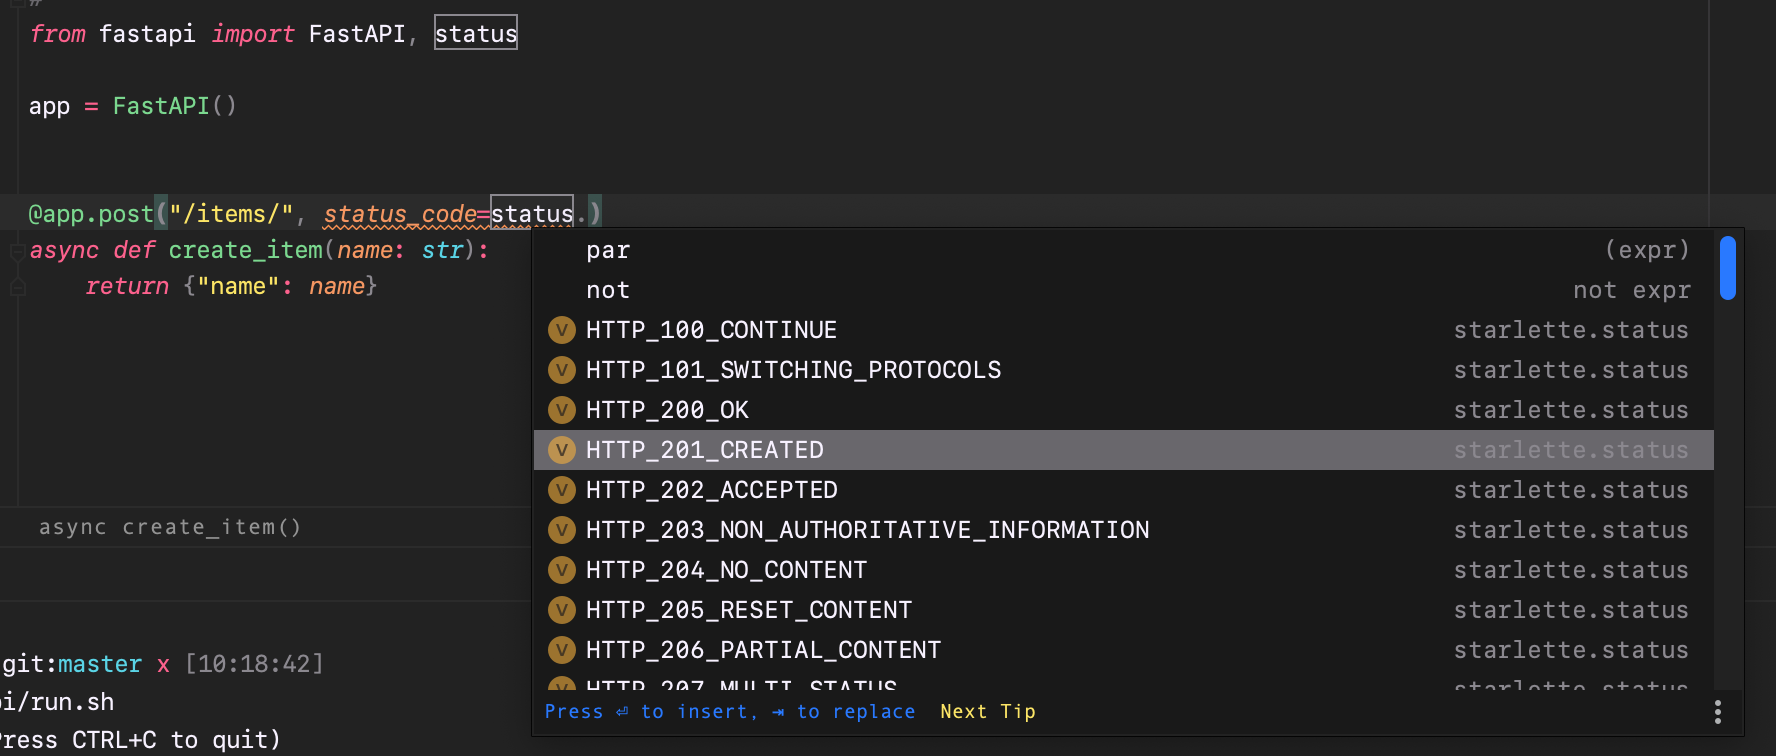
Task: Open completion popup options three-dot menu
Action: click(1717, 712)
